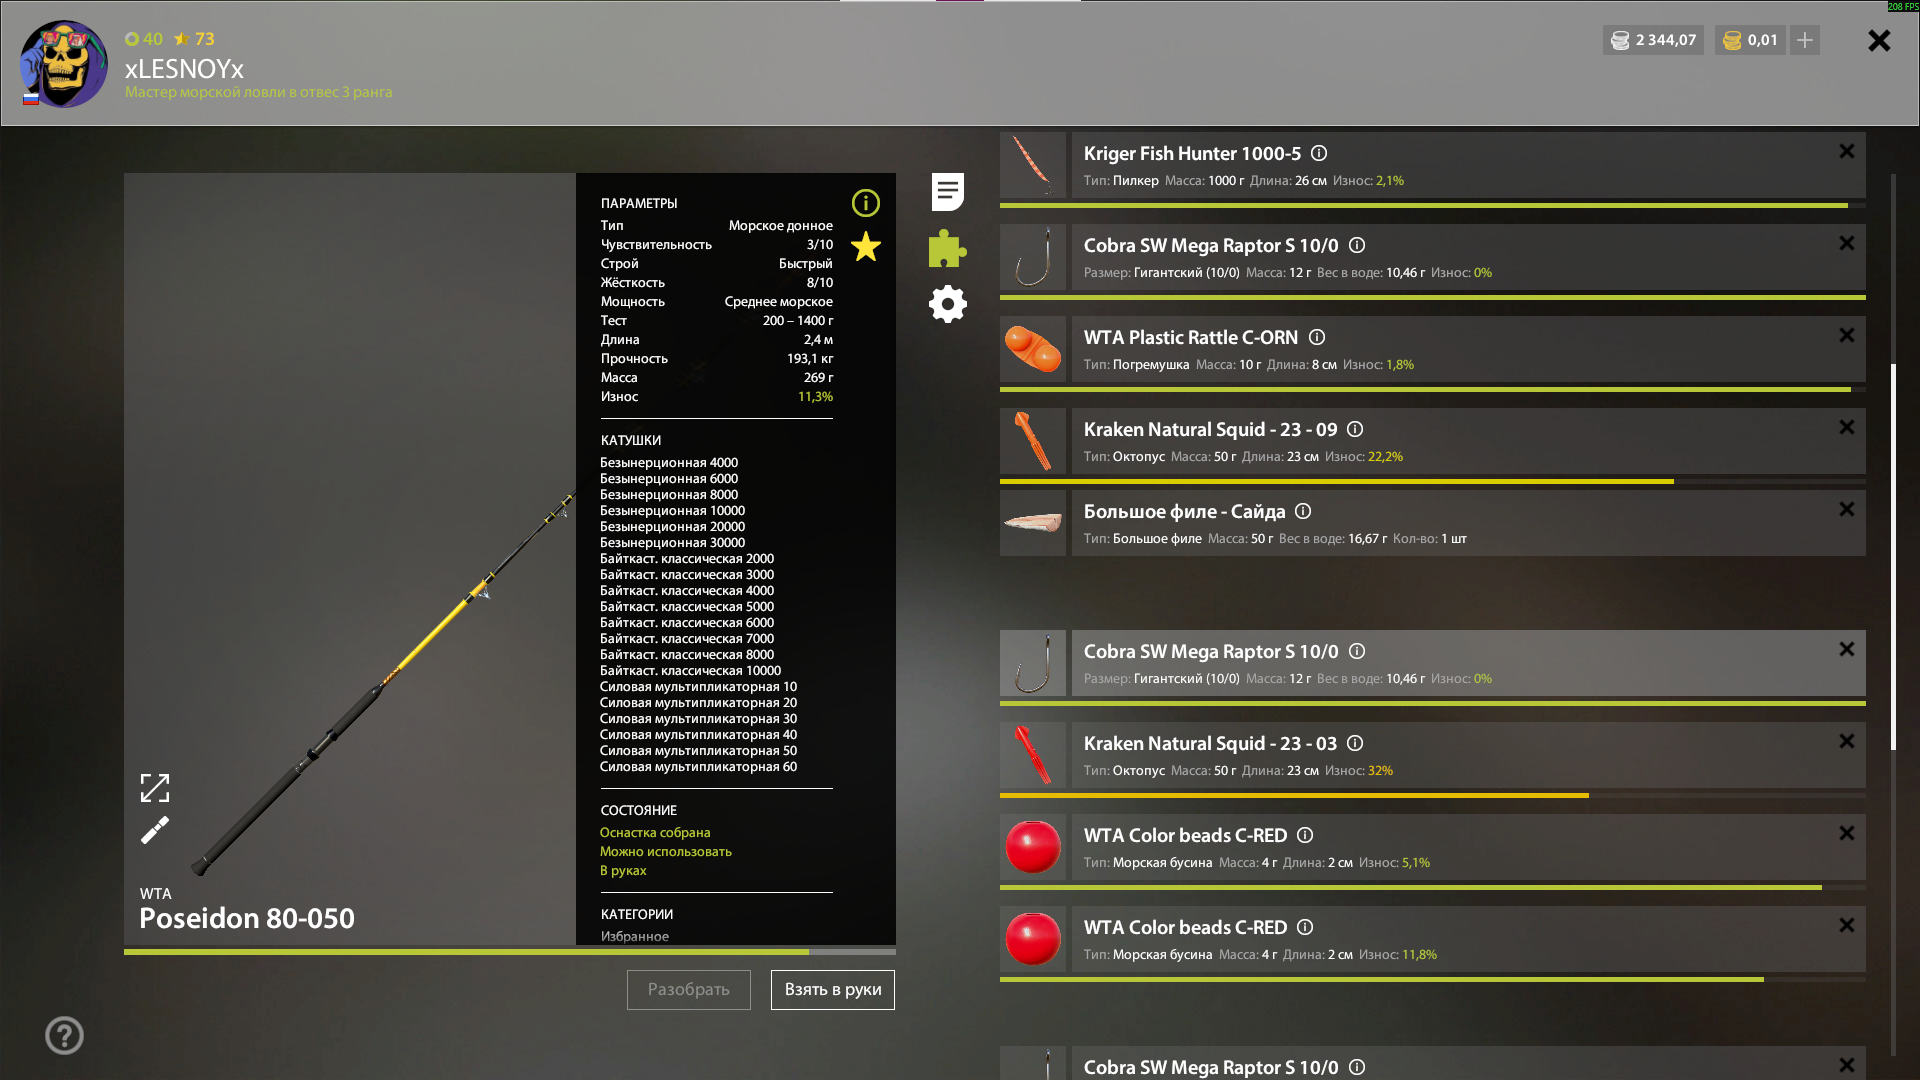This screenshot has height=1080, width=1920.
Task: Click the plus icon to add gold
Action: (1804, 40)
